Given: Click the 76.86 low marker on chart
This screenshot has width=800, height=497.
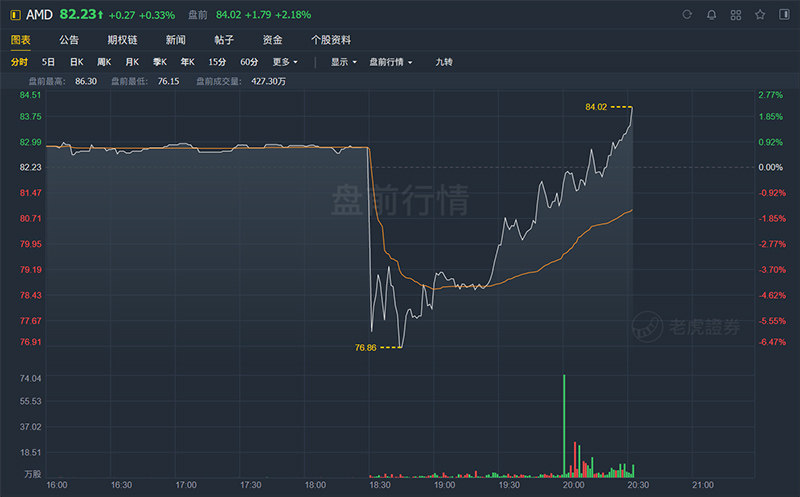Looking at the screenshot, I should coord(365,347).
